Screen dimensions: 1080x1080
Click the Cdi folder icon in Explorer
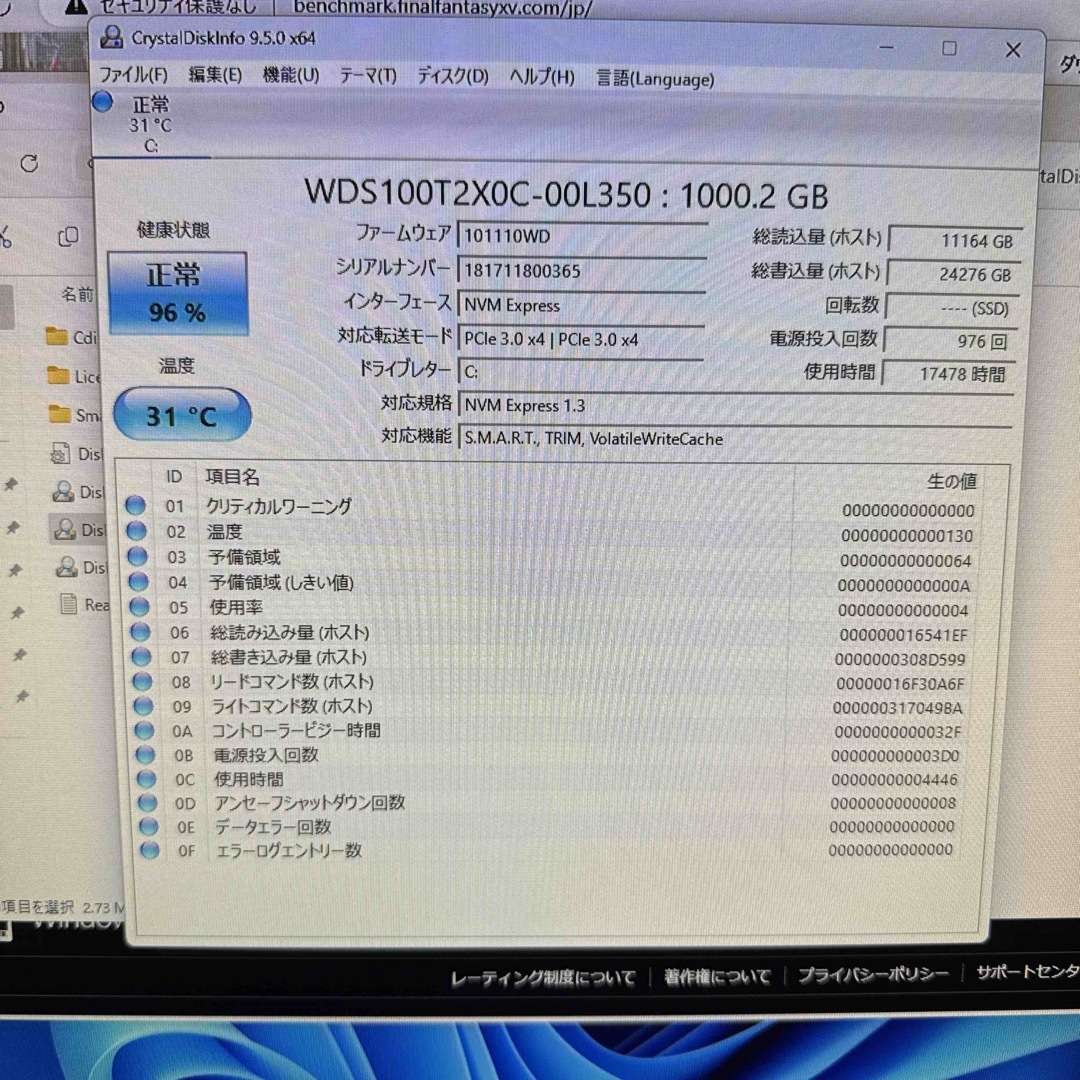click(56, 336)
